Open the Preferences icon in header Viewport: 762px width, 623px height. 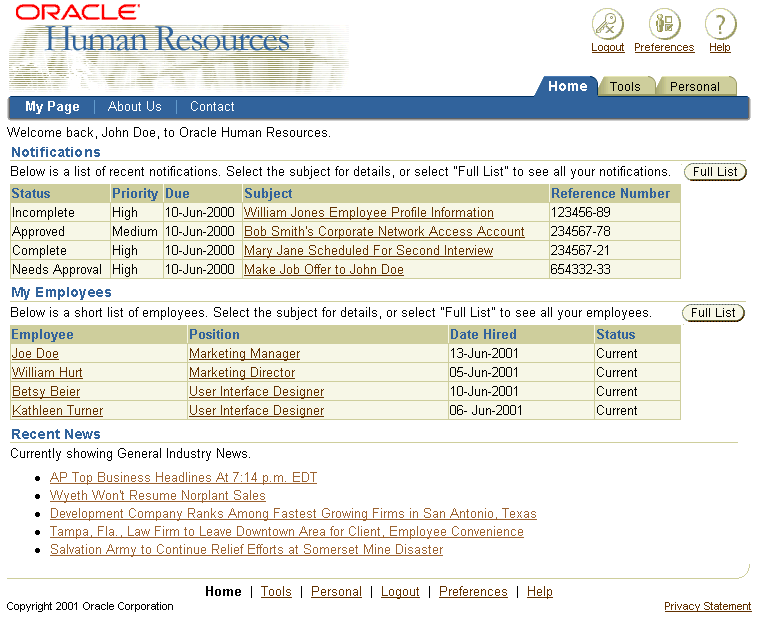664,24
